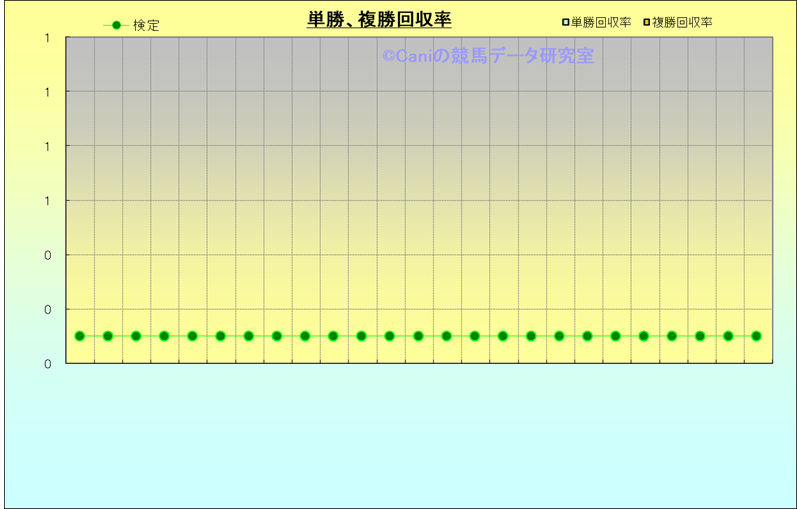Click the 検定 legend text label
This screenshot has width=797, height=509.
[146, 25]
